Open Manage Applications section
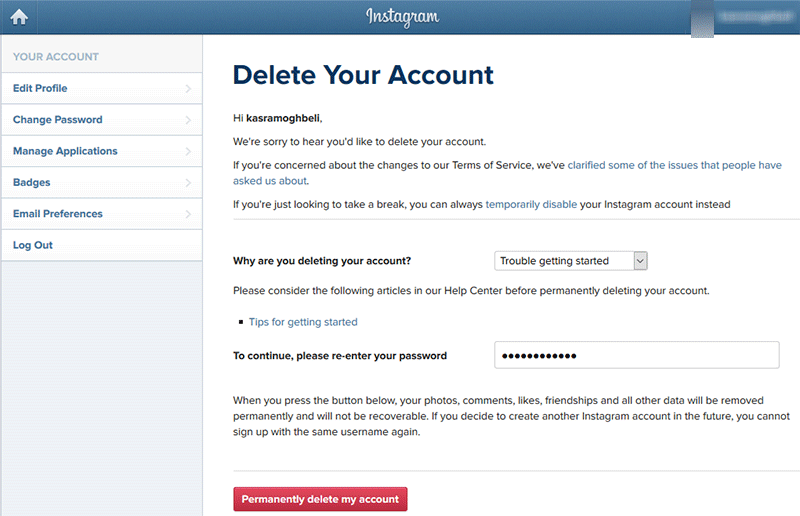Image resolution: width=800 pixels, height=516 pixels. point(102,151)
